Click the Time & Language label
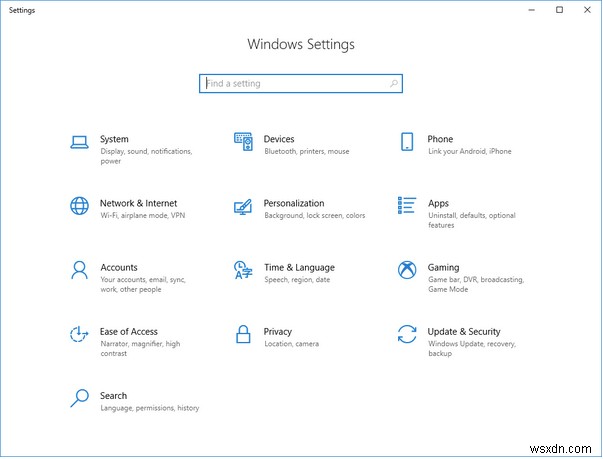Image resolution: width=603 pixels, height=459 pixels. [299, 268]
